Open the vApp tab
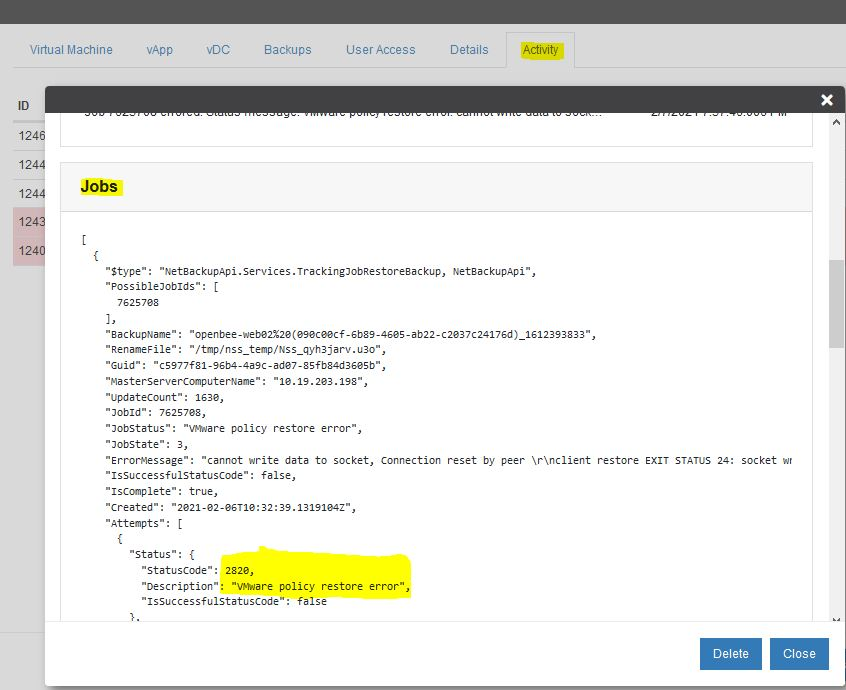 (x=160, y=50)
